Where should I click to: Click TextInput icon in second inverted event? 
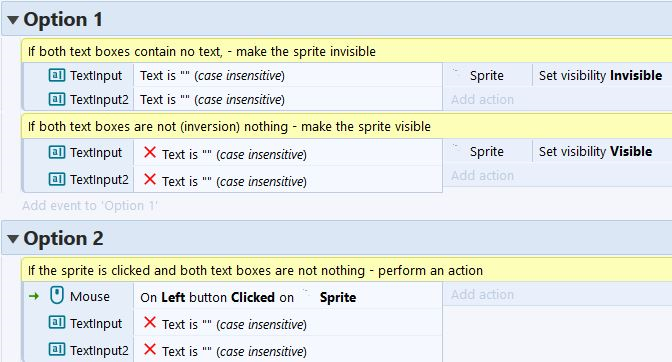click(x=57, y=152)
